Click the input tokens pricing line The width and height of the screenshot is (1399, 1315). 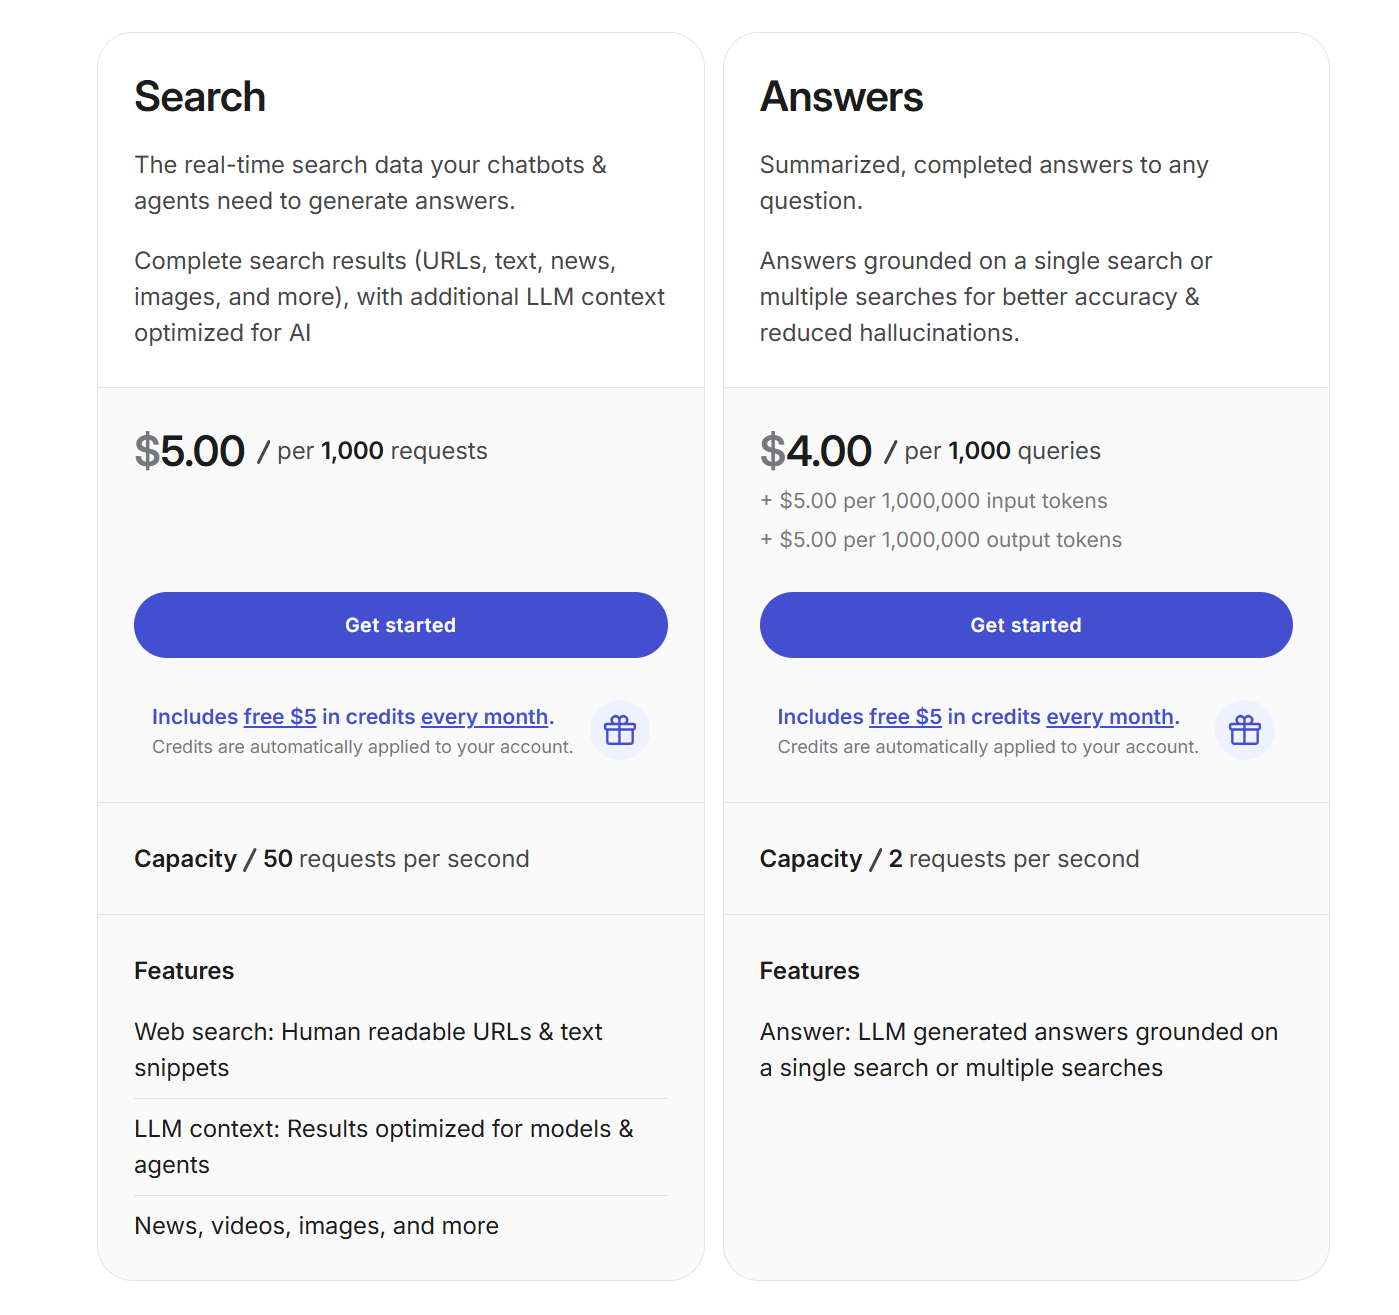pos(934,501)
